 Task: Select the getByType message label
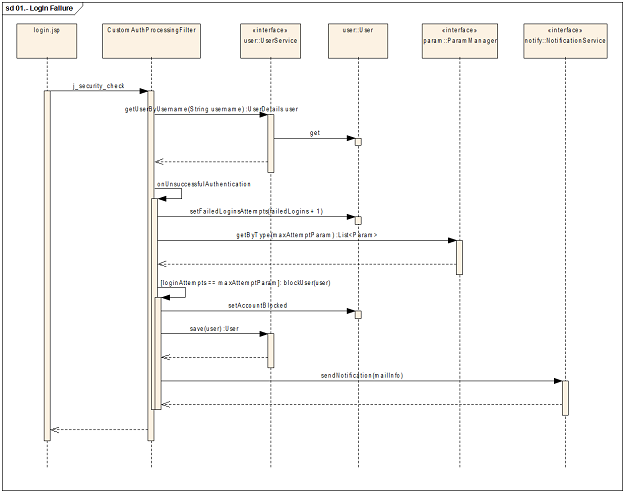(307, 235)
